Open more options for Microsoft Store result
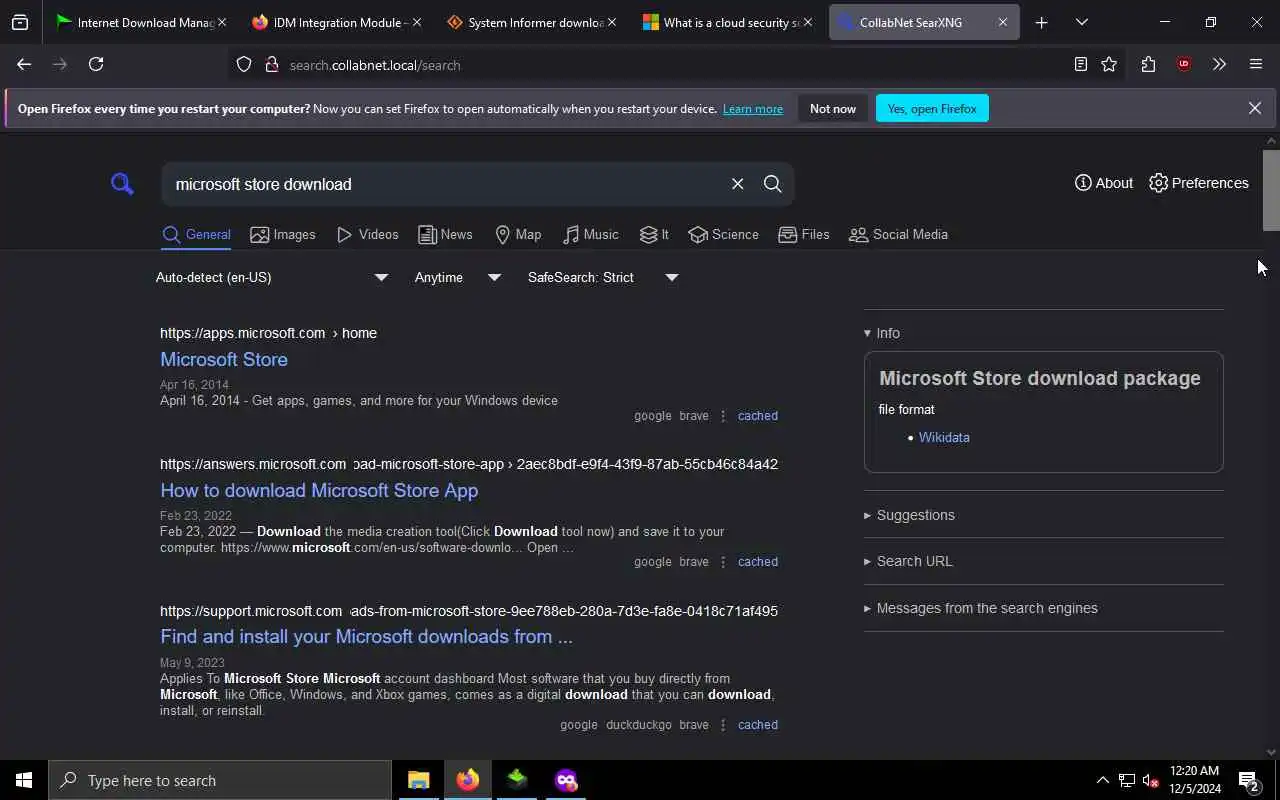Screen dimensions: 1280x800 click(x=723, y=416)
